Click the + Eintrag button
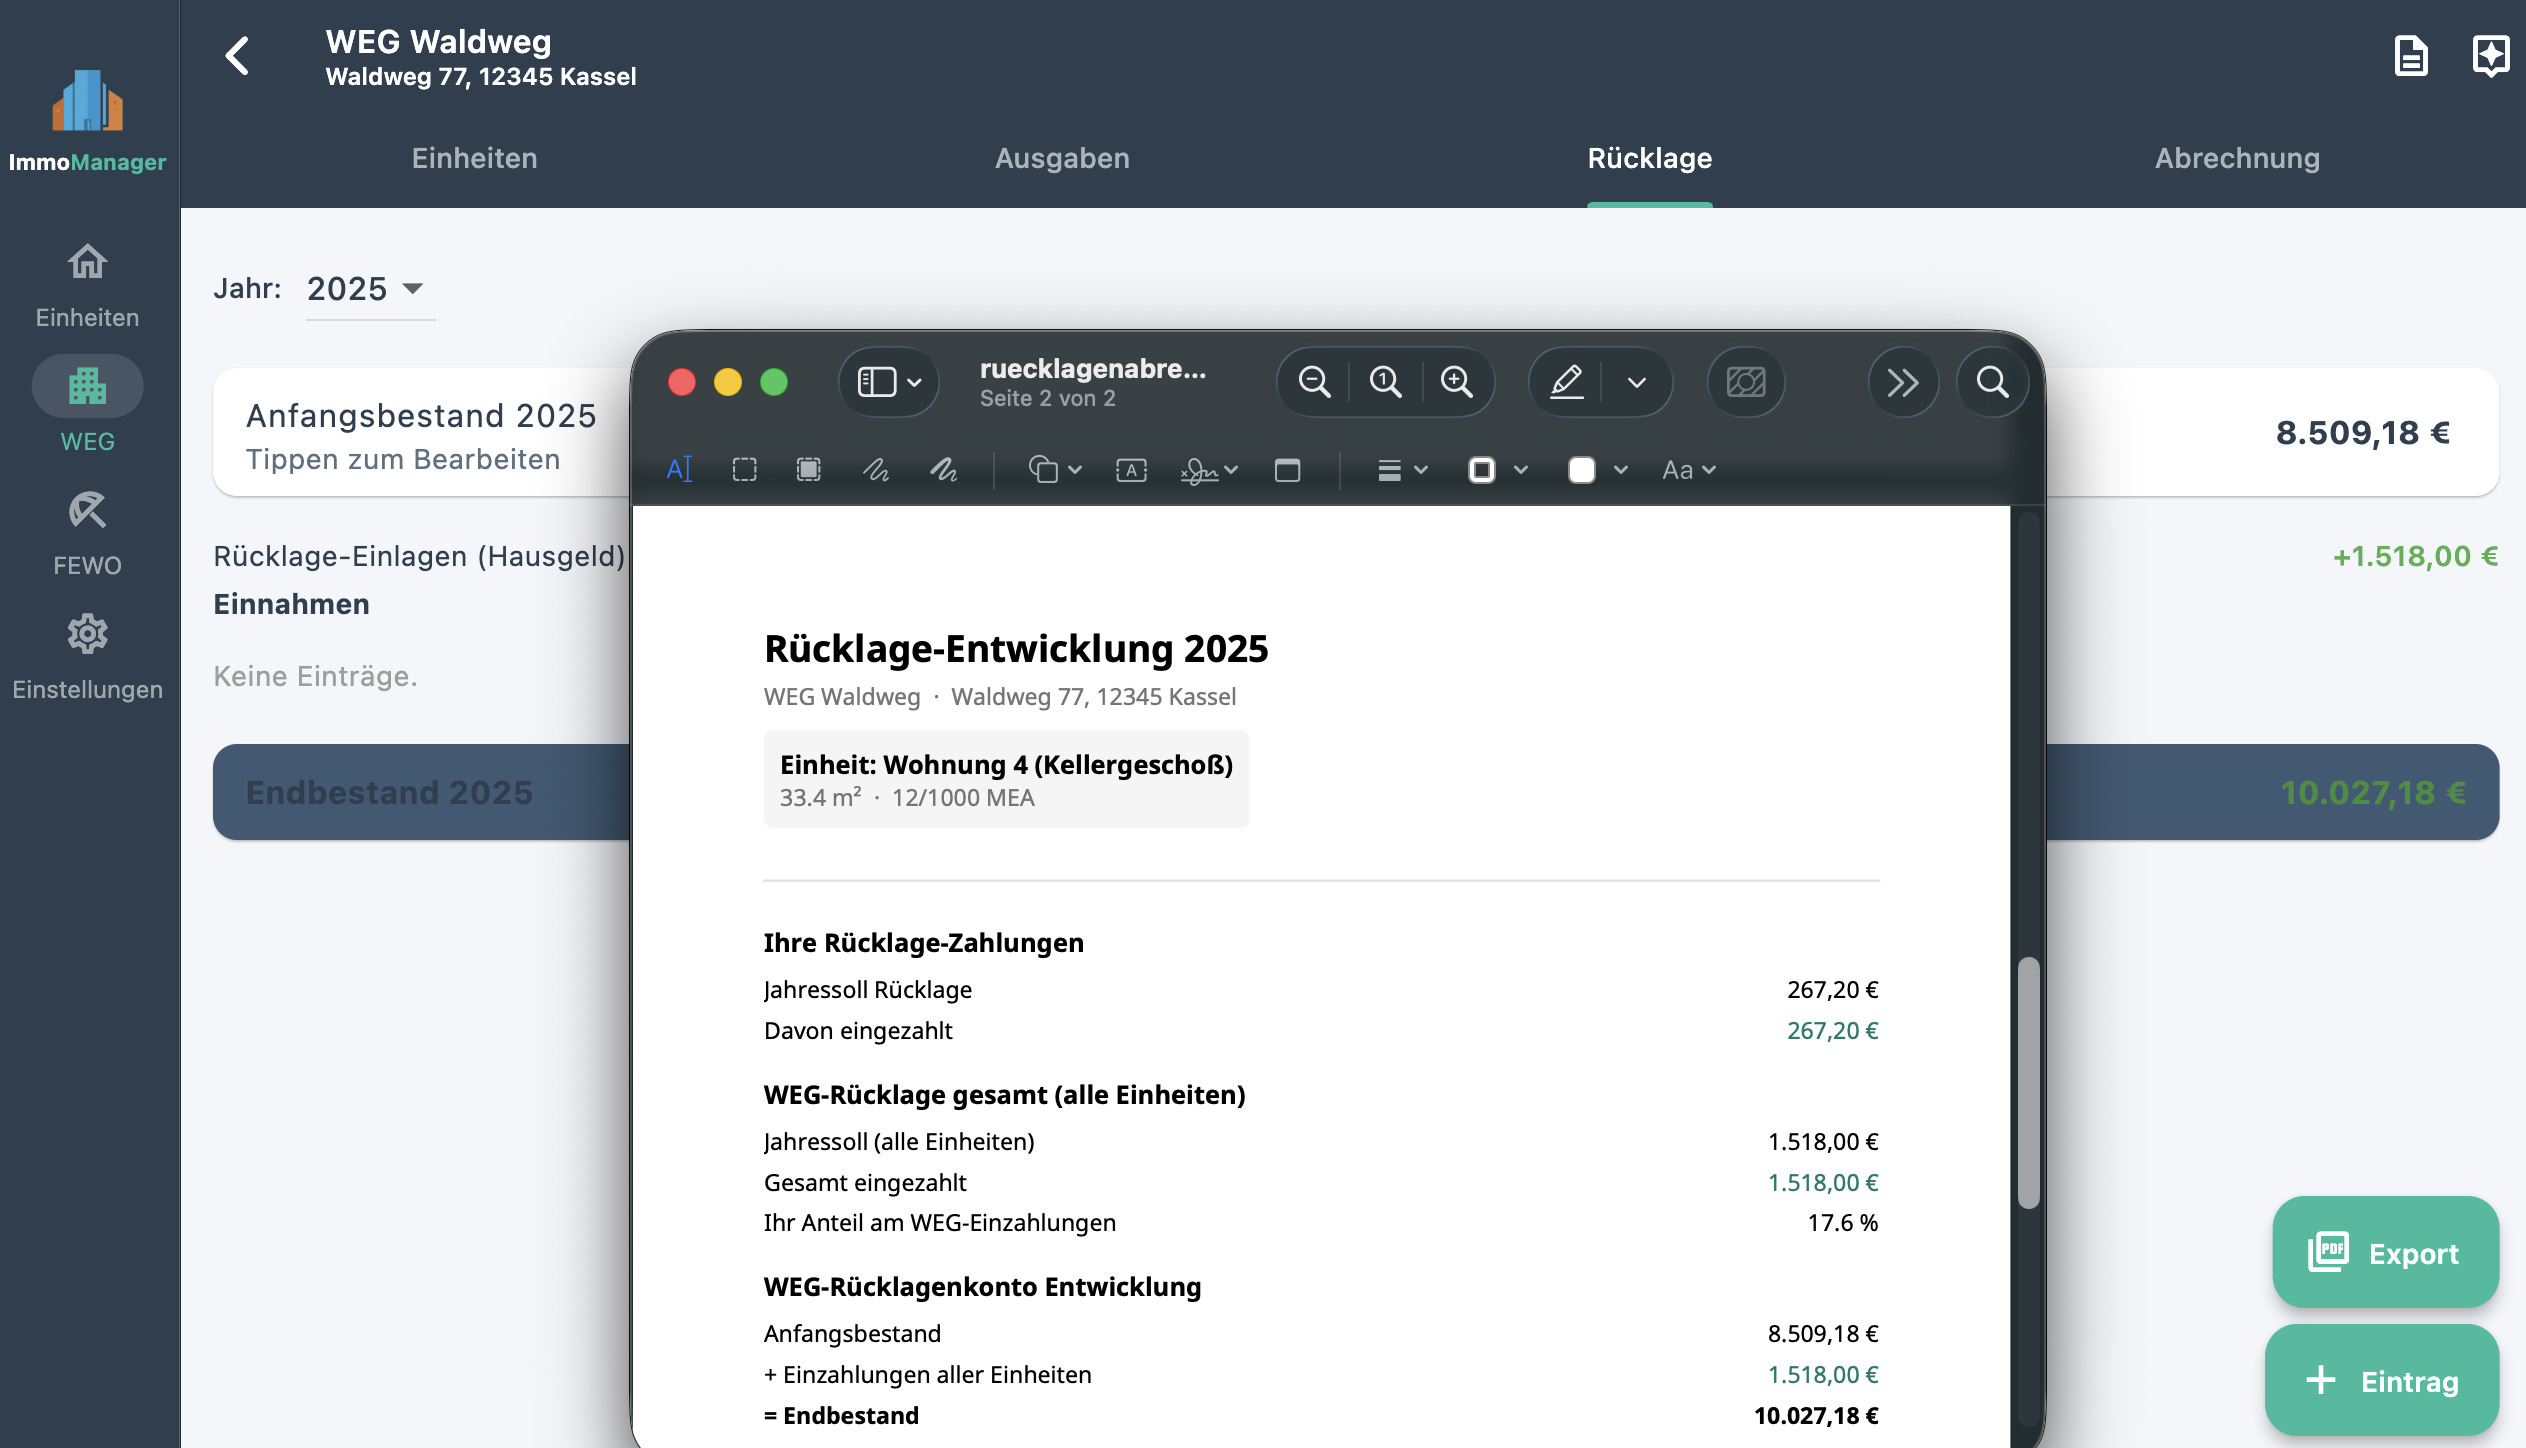 [x=2381, y=1380]
